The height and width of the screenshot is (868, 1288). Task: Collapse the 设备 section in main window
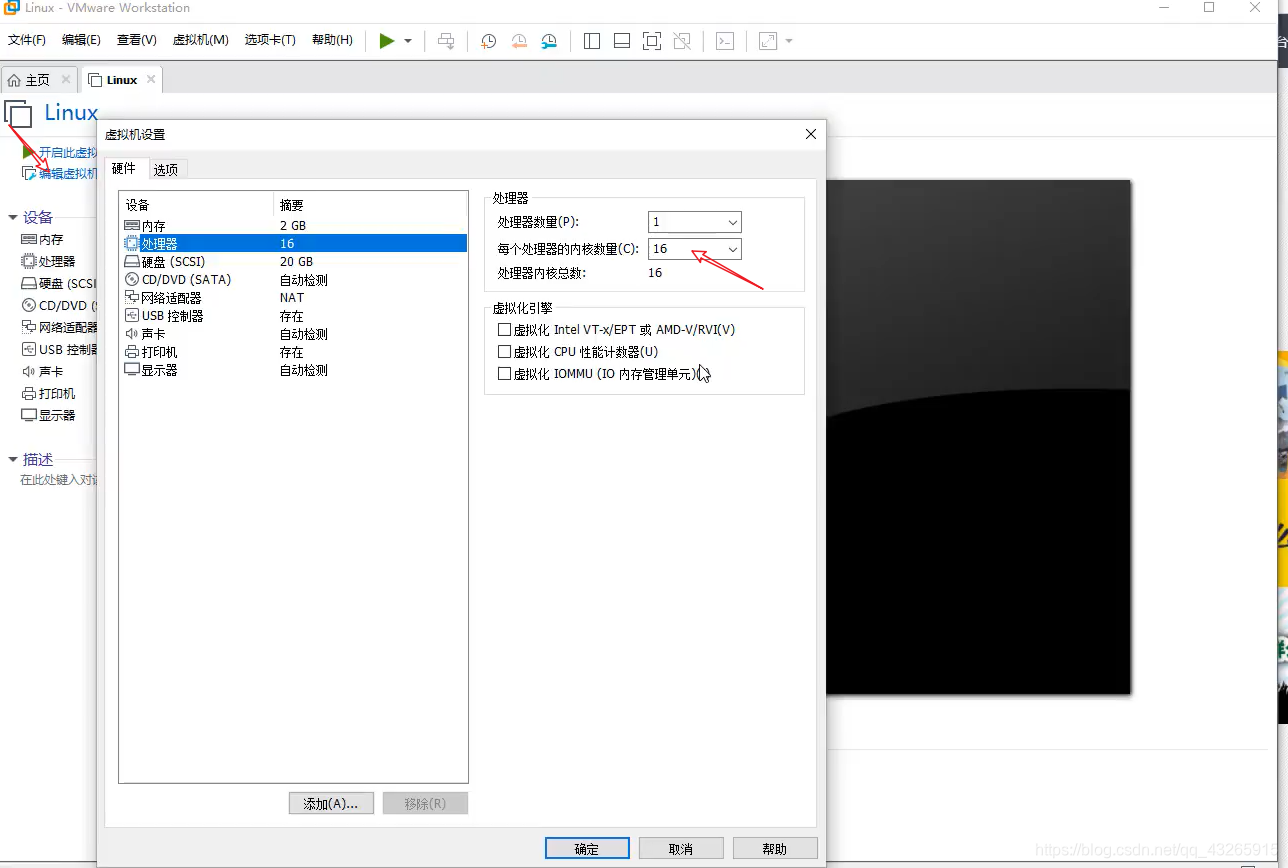tap(13, 217)
